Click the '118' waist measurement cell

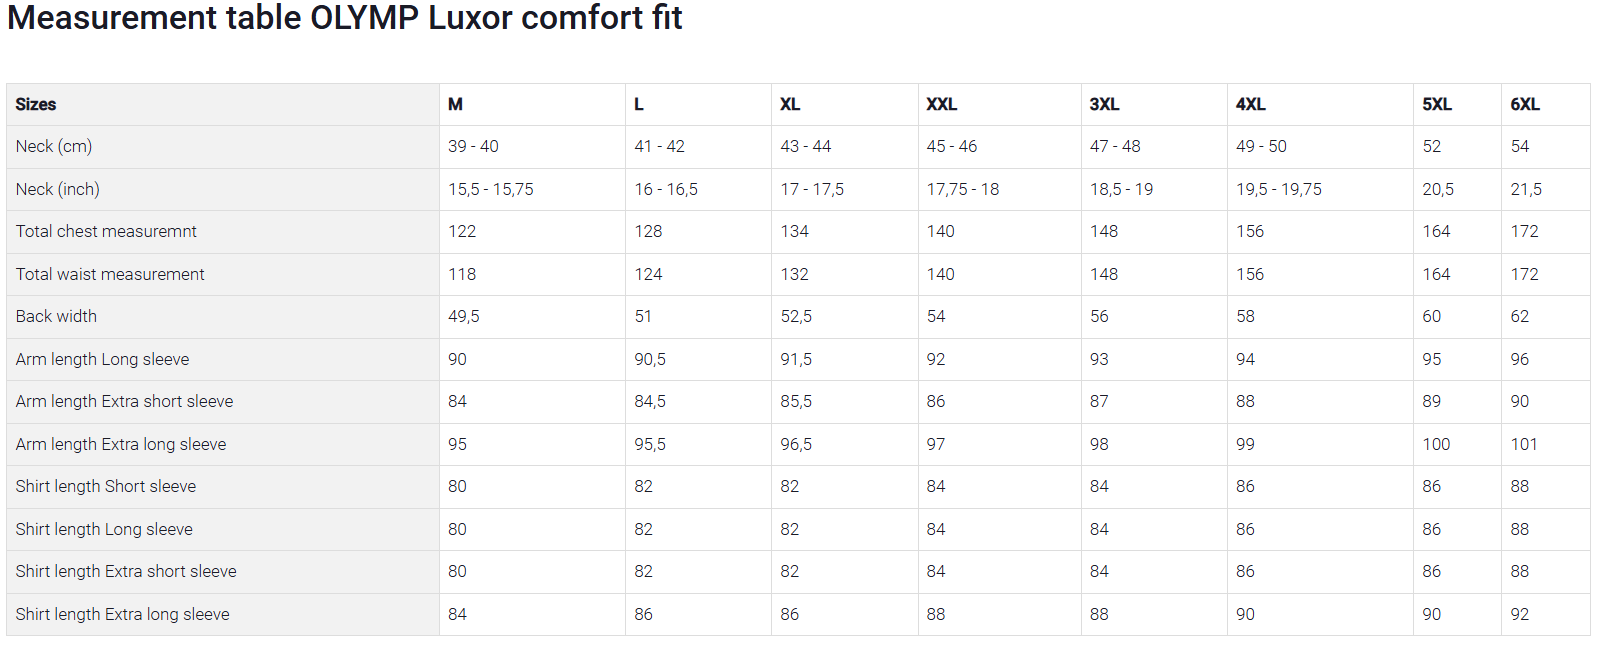[461, 274]
